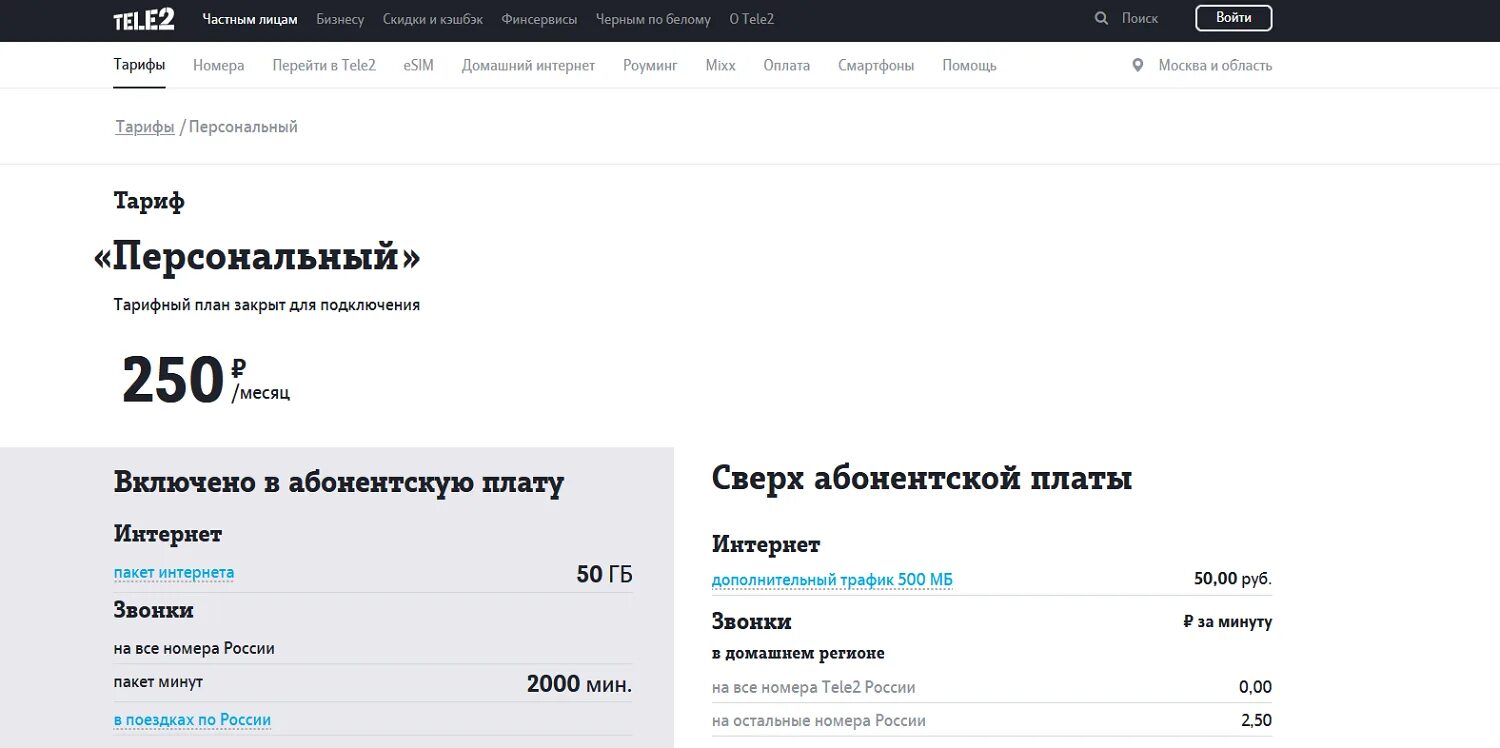Select the Номера tab
The height and width of the screenshot is (748, 1500).
pos(219,65)
